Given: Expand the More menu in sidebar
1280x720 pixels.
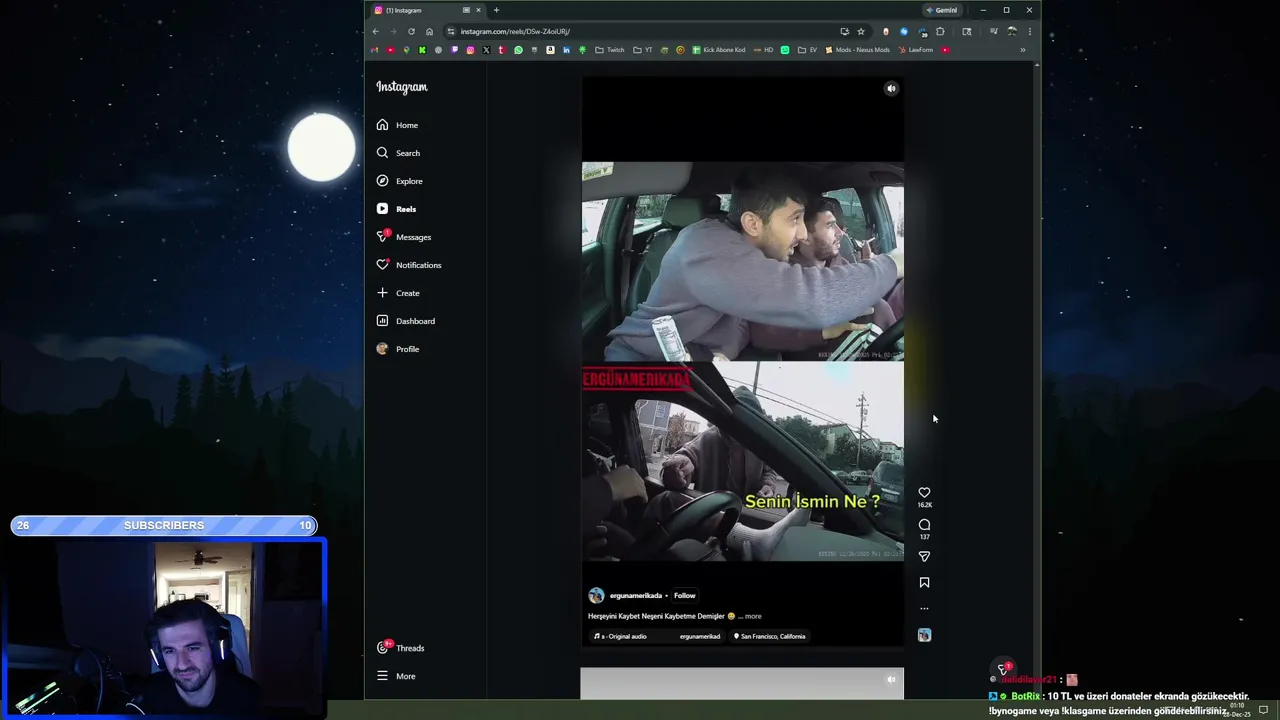Looking at the screenshot, I should [x=397, y=676].
